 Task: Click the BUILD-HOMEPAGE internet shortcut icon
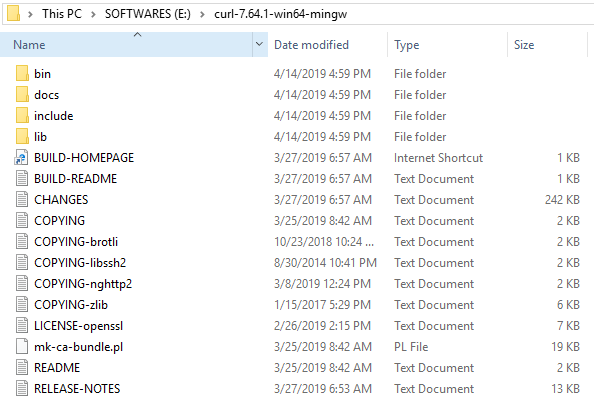(21, 158)
